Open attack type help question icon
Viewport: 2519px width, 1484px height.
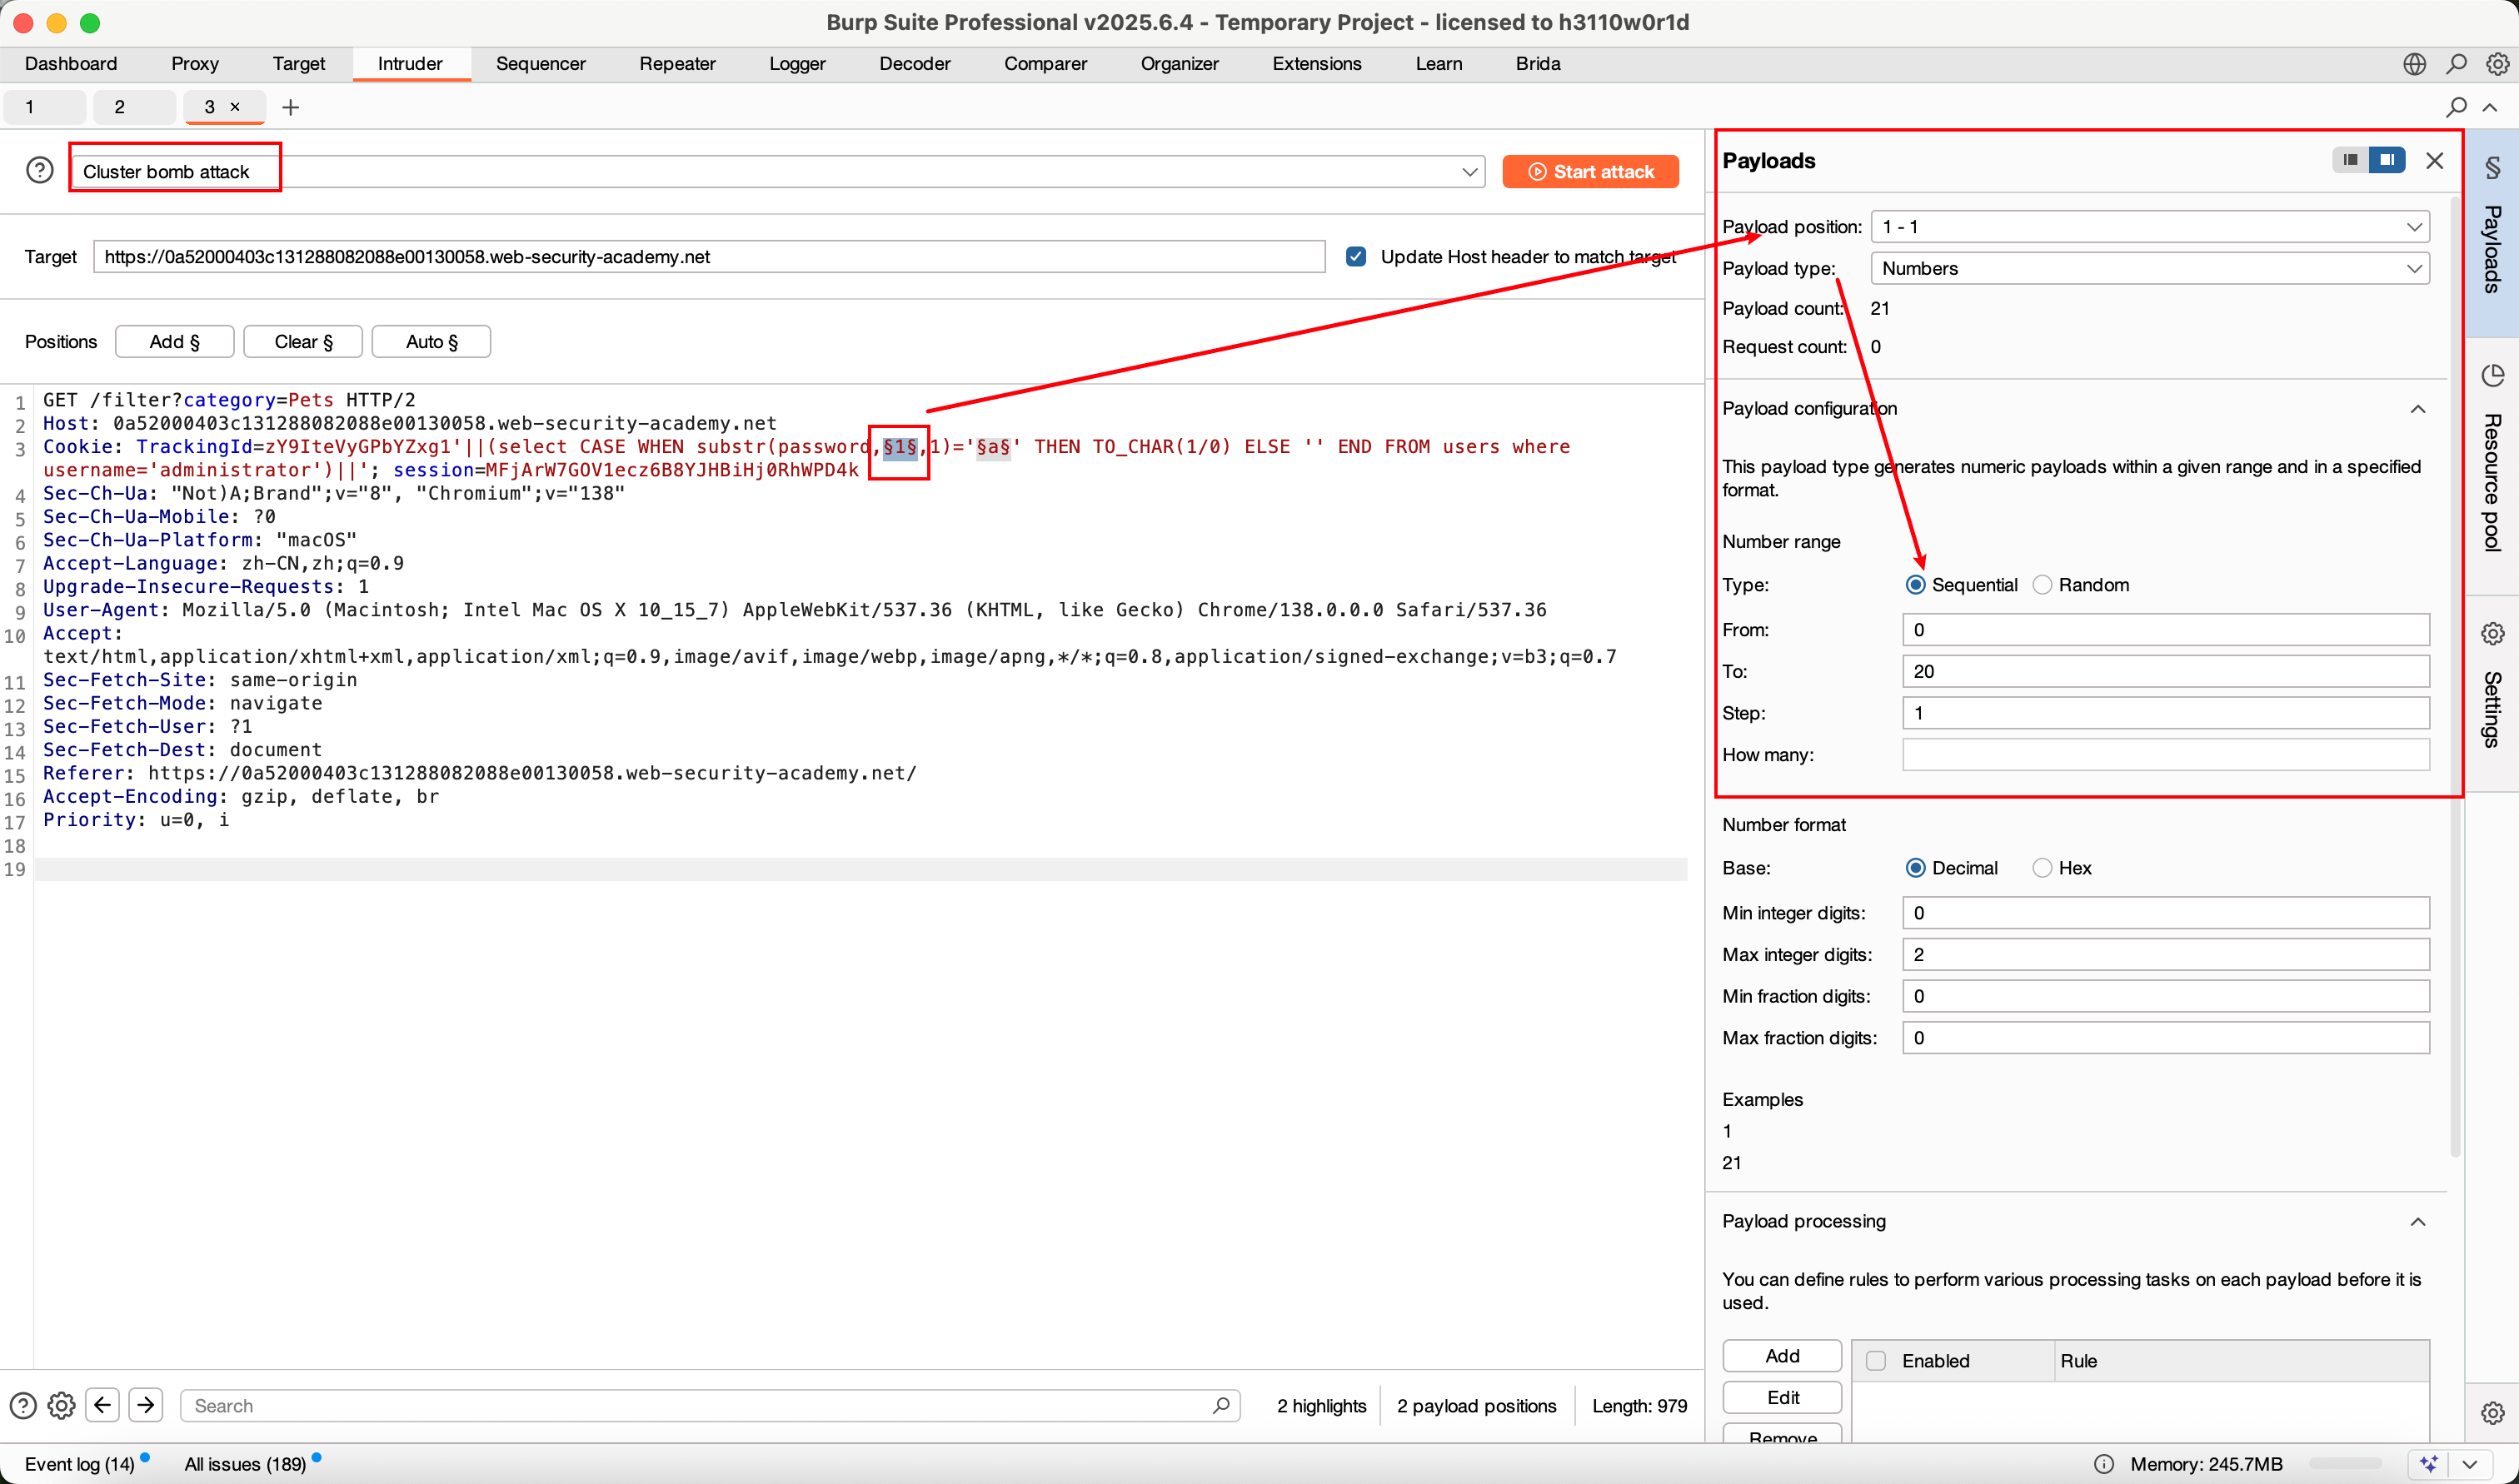40,171
